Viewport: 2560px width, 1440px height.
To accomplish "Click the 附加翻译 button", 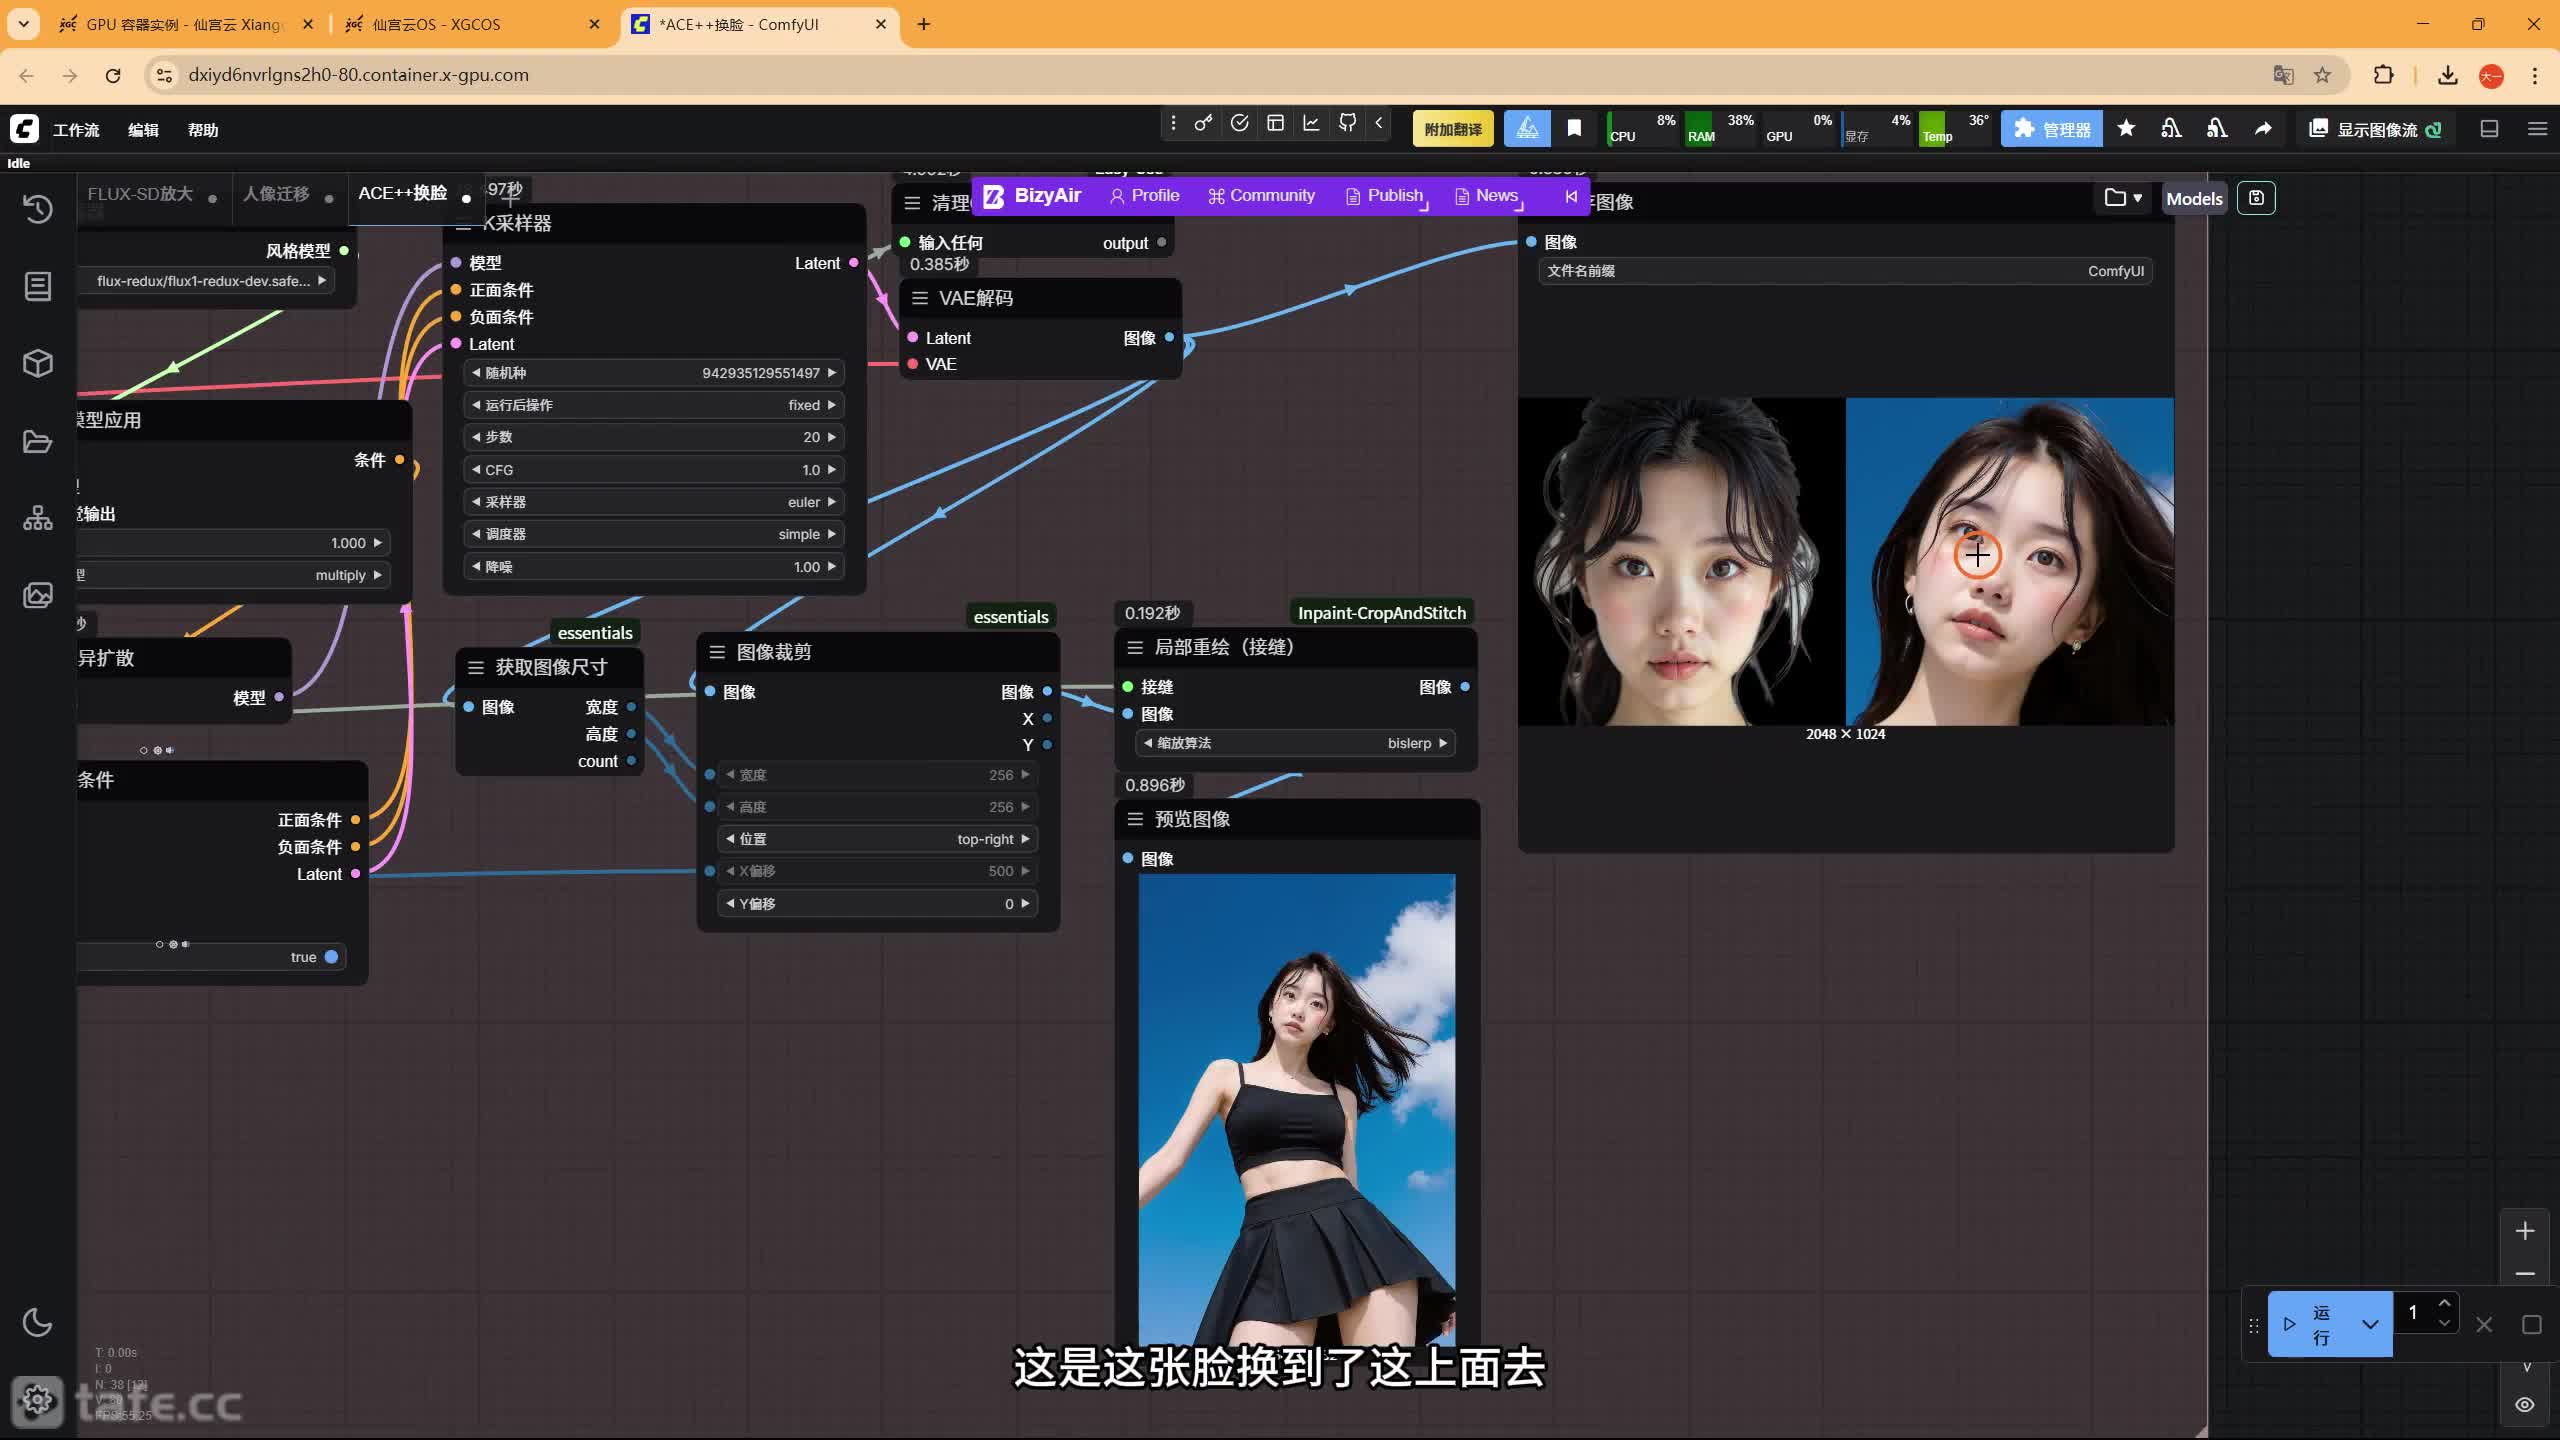I will (1453, 129).
